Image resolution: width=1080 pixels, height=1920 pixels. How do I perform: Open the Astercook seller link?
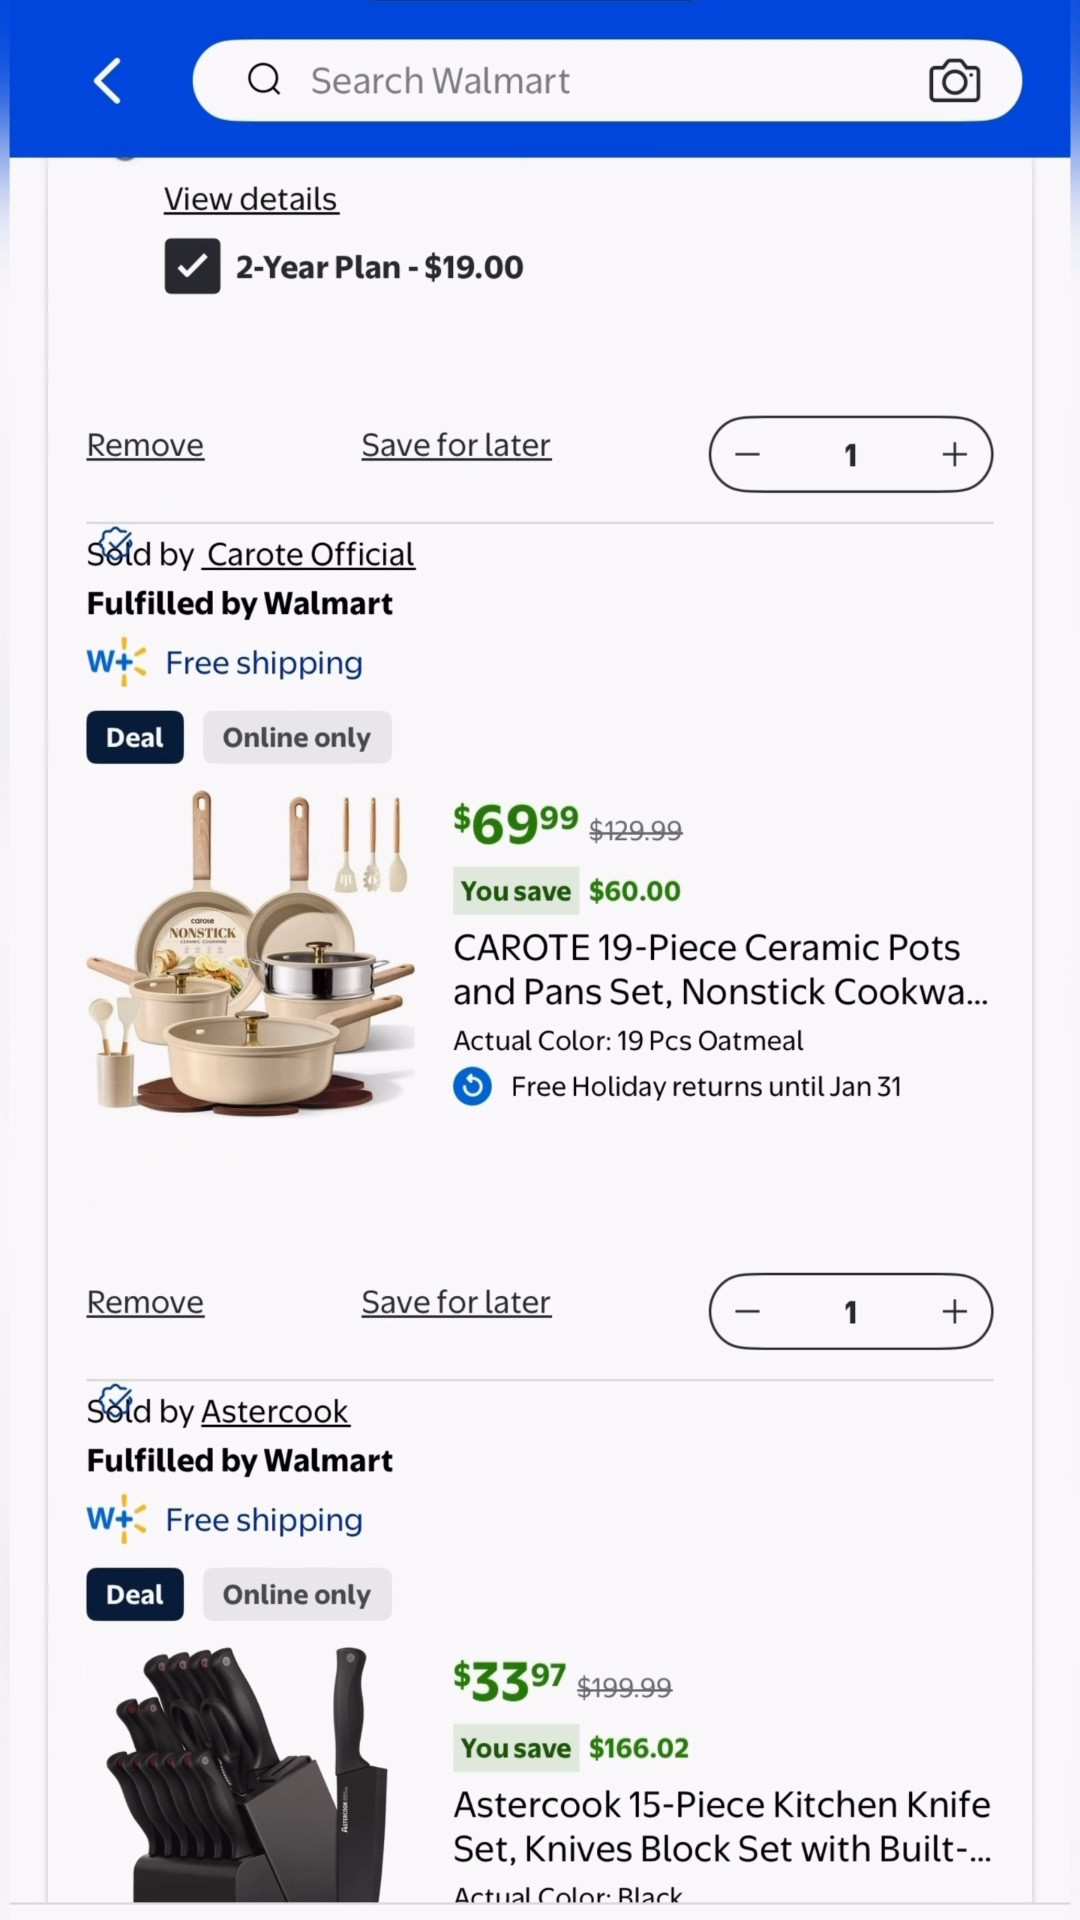click(x=275, y=1411)
